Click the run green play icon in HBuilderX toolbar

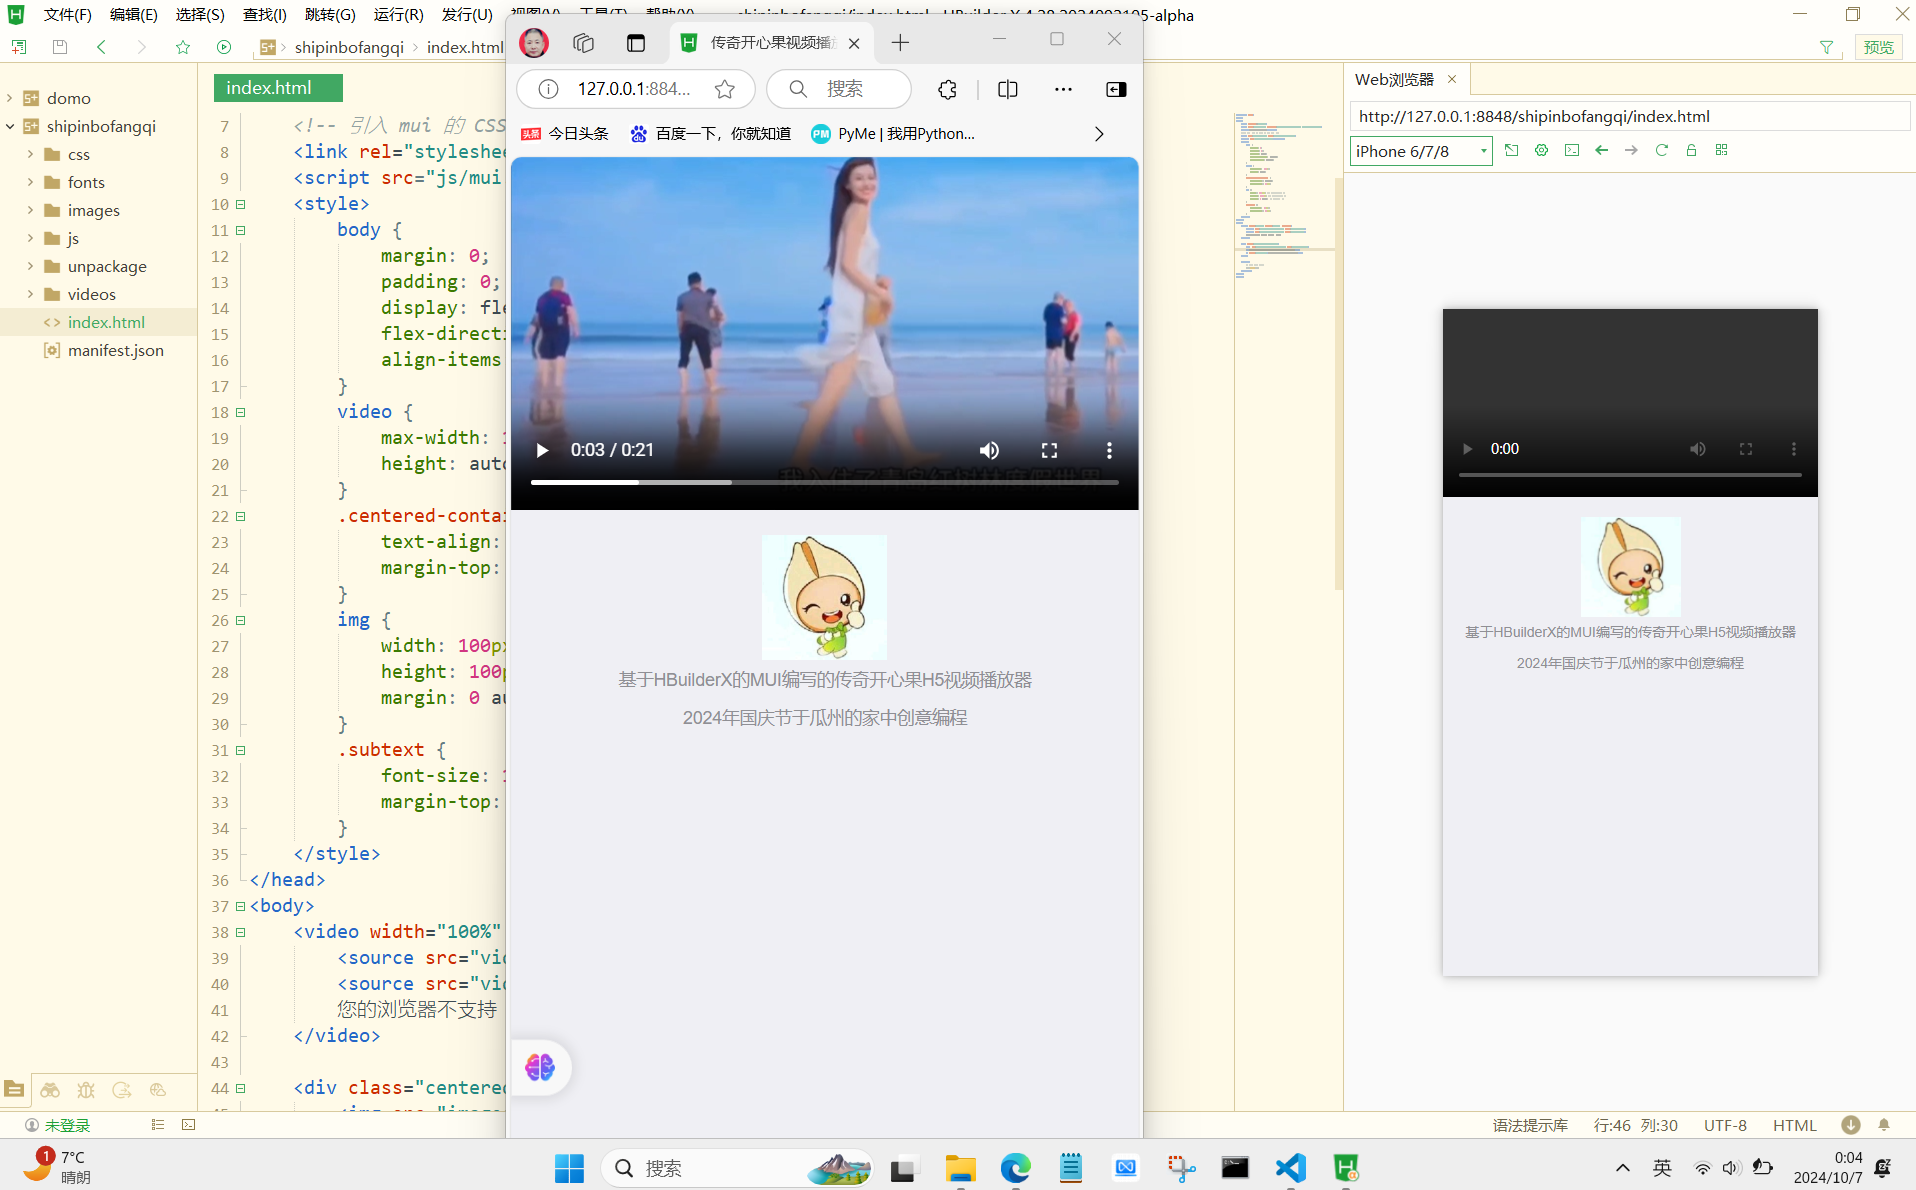[224, 47]
